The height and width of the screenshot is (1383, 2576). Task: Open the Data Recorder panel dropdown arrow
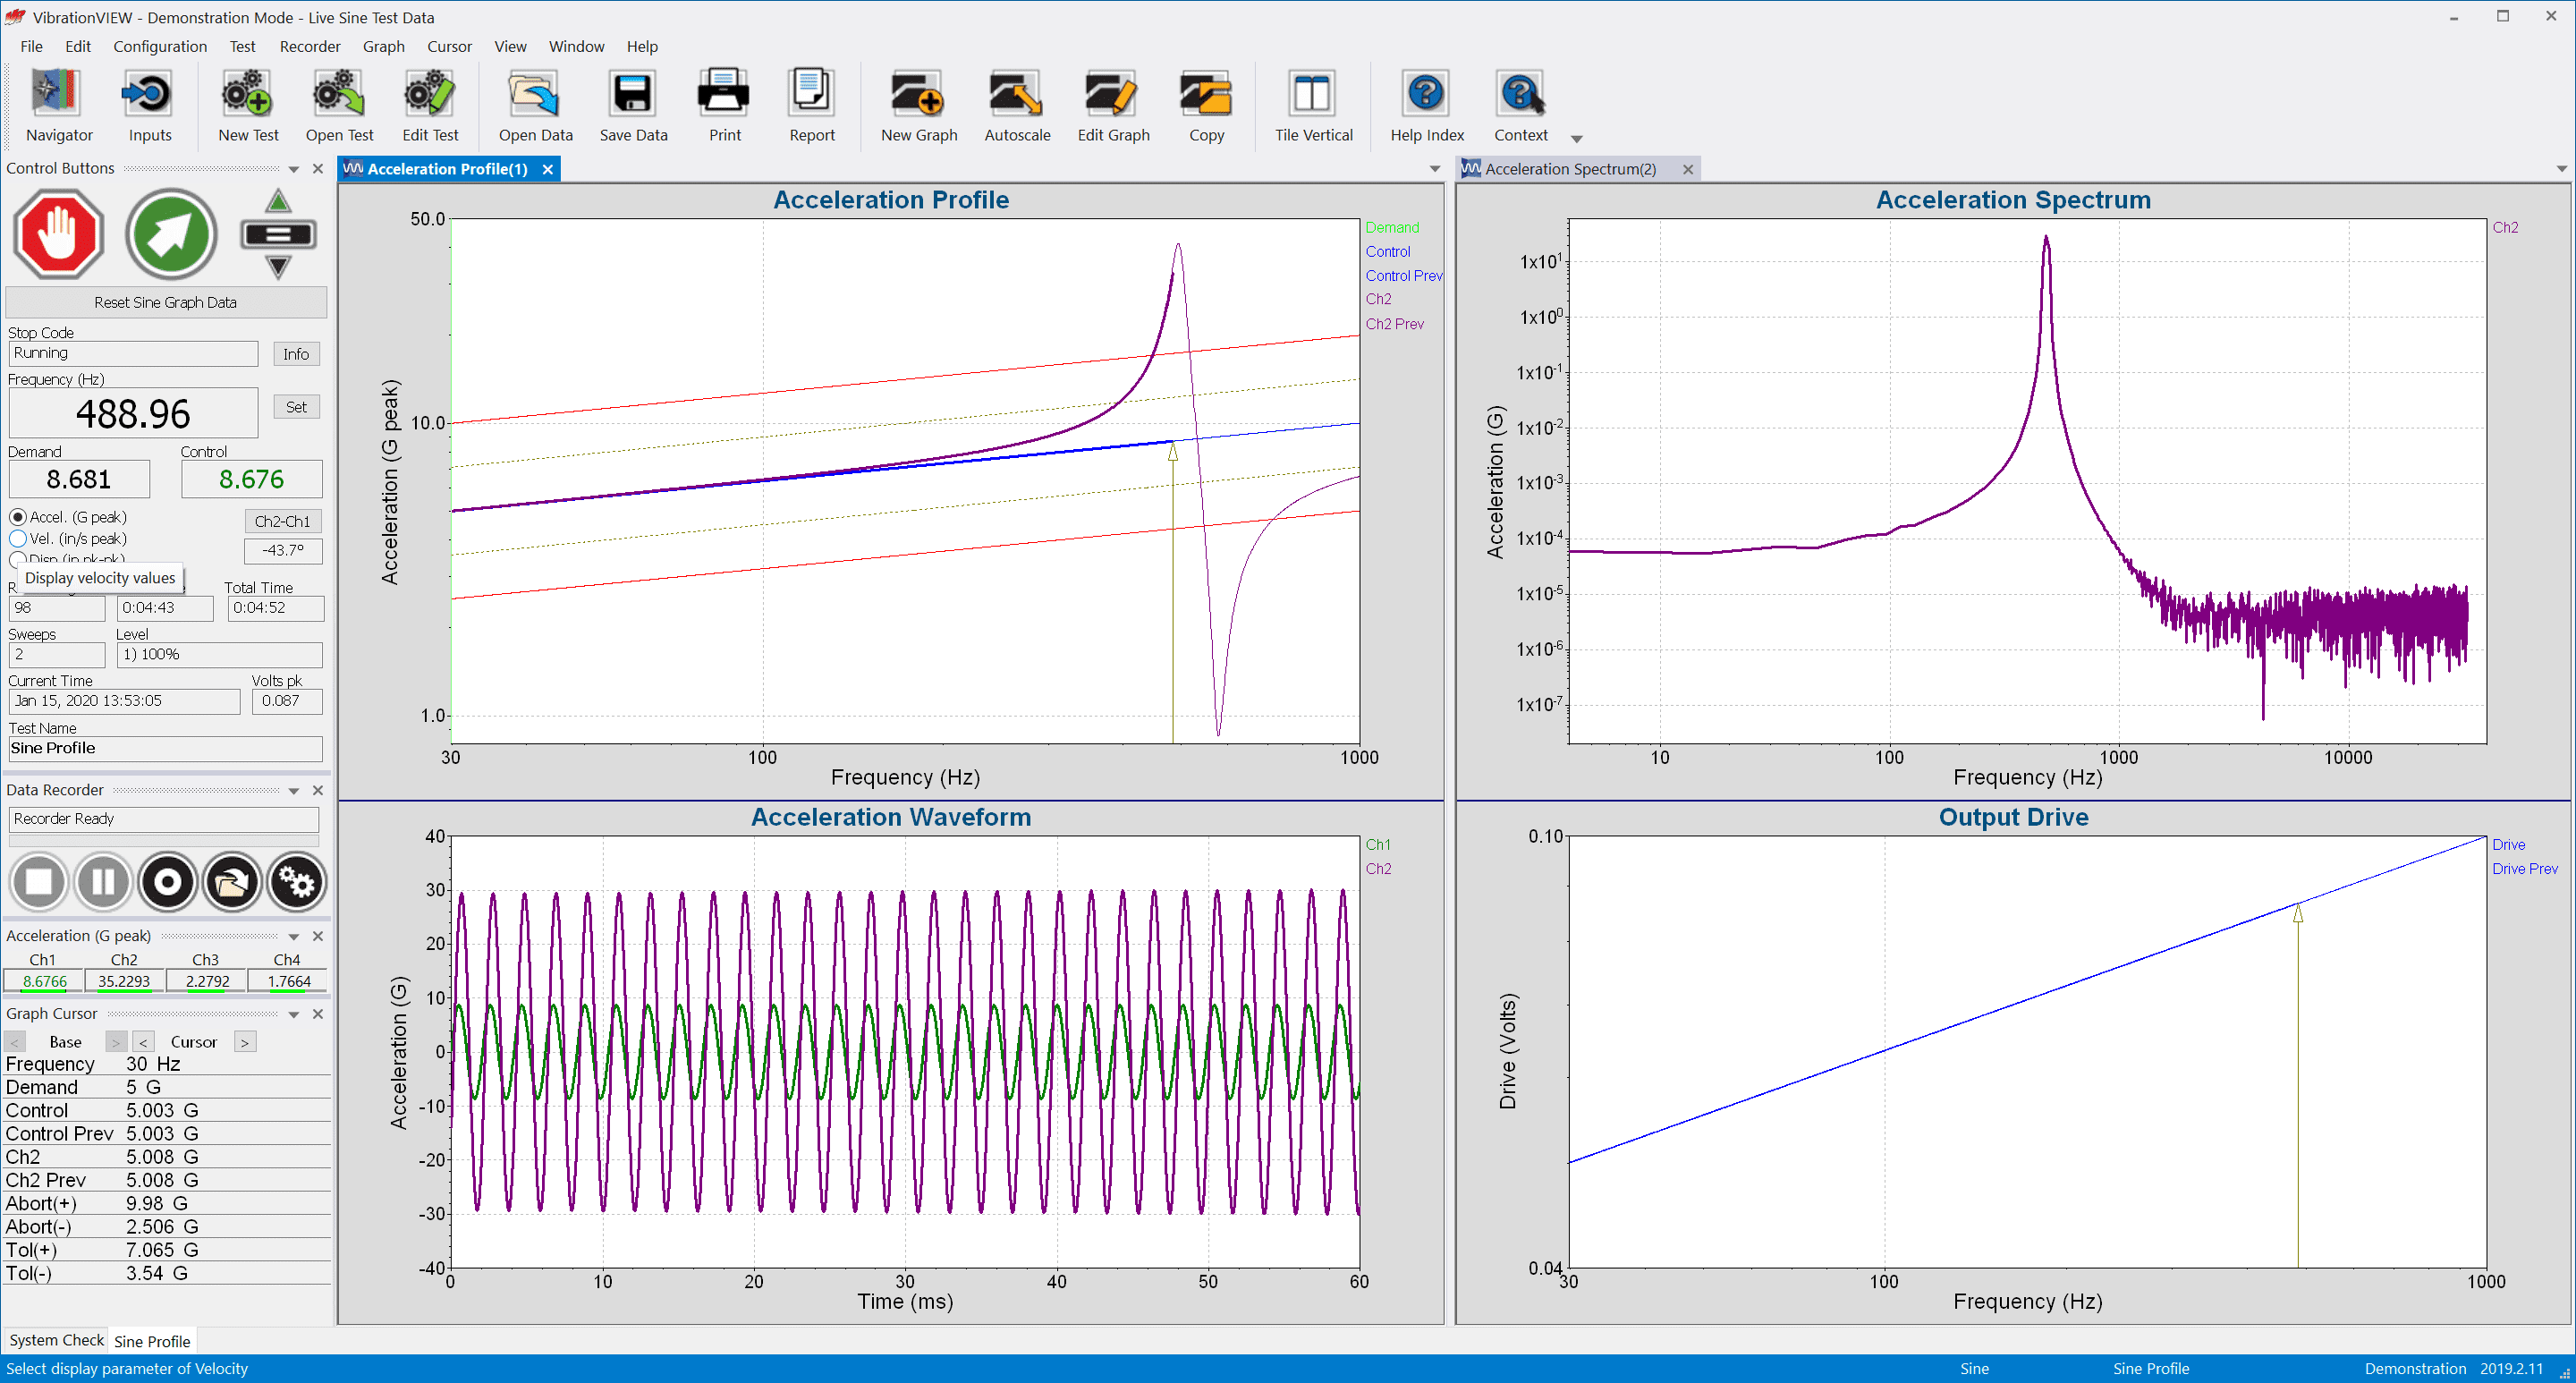[x=294, y=791]
